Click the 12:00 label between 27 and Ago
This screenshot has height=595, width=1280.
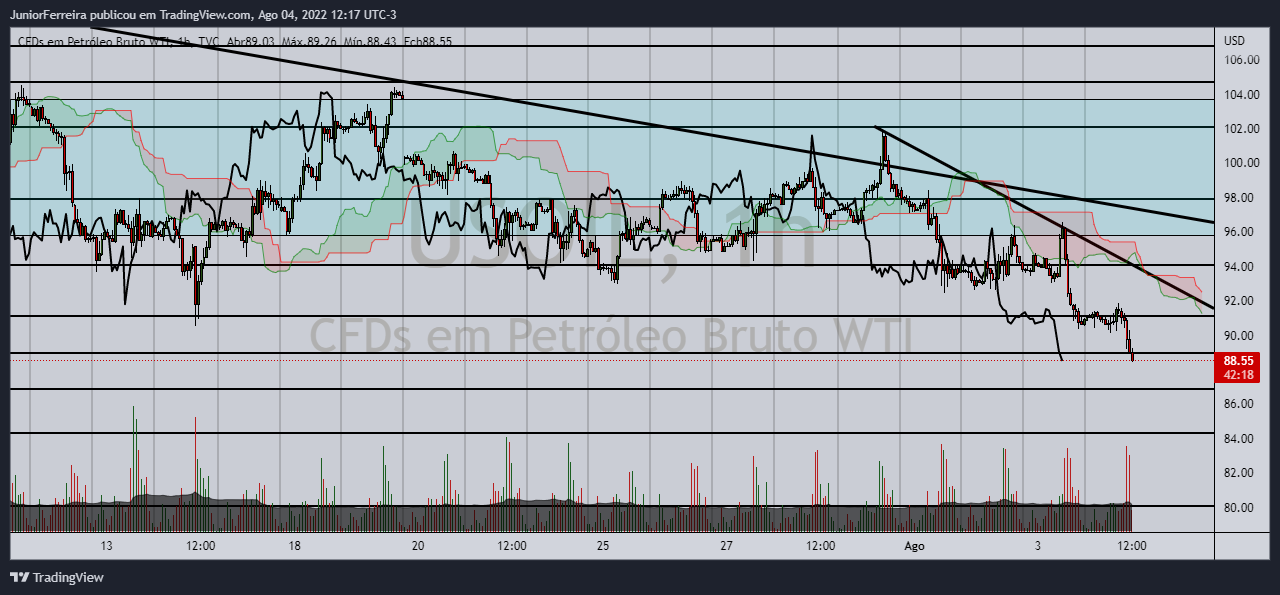coord(820,546)
